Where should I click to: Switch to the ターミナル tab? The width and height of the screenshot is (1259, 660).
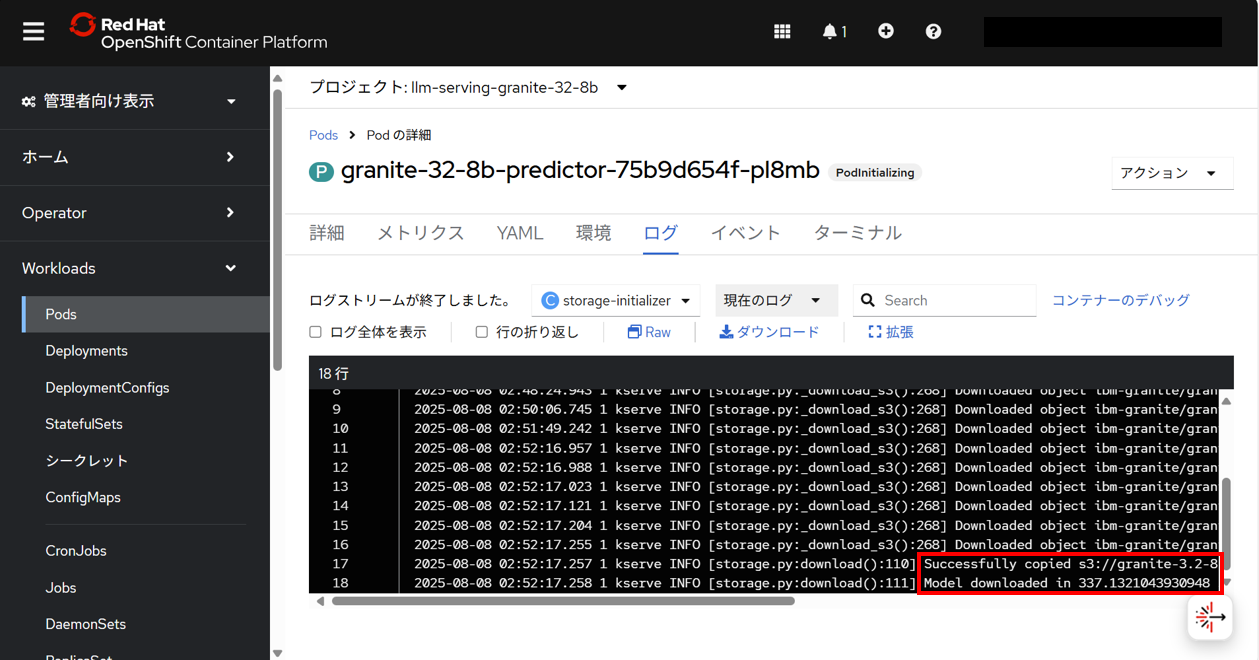click(x=858, y=233)
